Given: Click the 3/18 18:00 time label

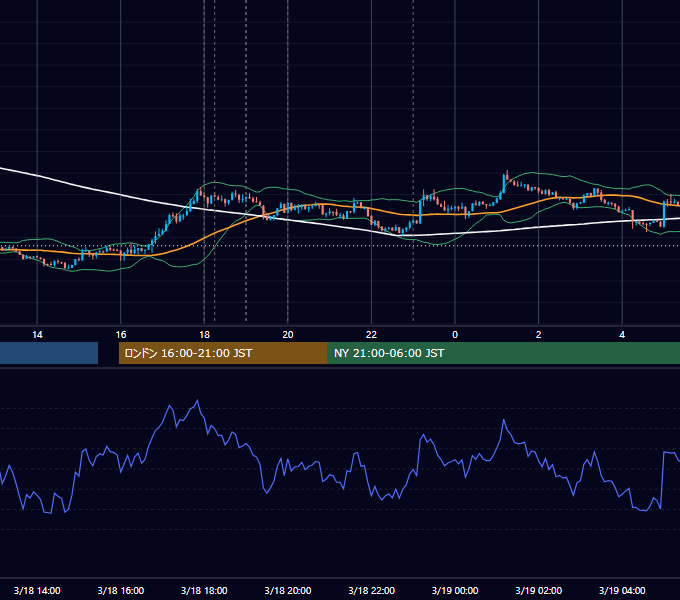Looking at the screenshot, I should coord(204,590).
